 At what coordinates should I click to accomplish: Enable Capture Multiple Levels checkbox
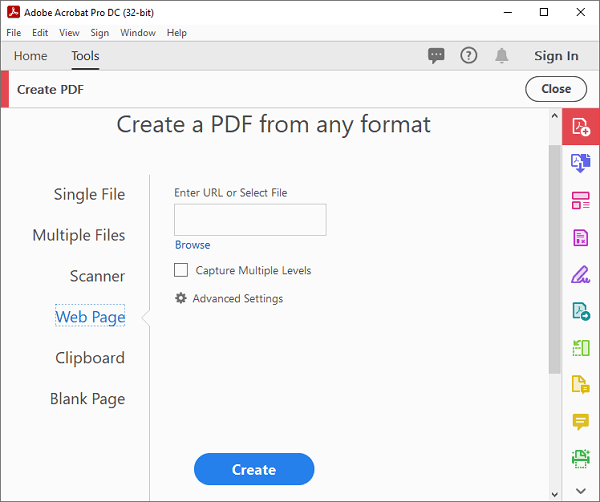pyautogui.click(x=181, y=270)
